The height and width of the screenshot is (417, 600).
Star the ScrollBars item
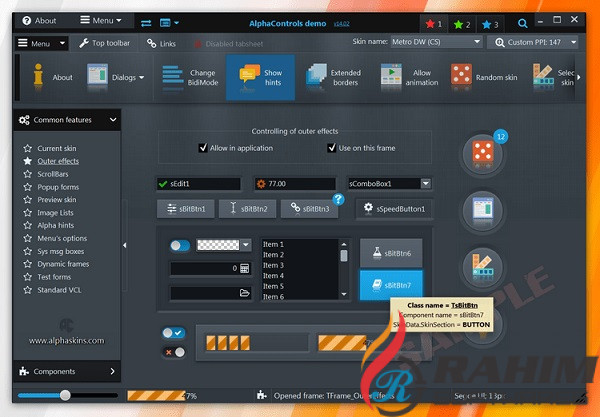pos(28,174)
